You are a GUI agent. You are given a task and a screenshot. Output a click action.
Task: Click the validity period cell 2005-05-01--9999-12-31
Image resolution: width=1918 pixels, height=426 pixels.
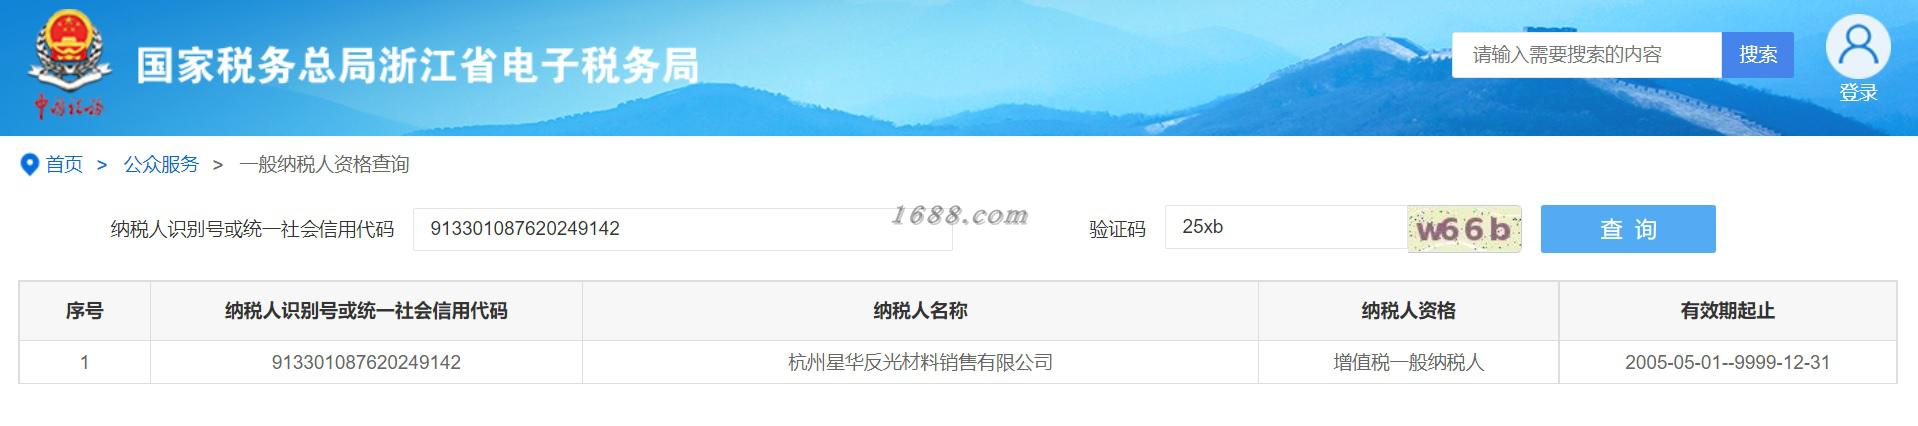[1727, 362]
